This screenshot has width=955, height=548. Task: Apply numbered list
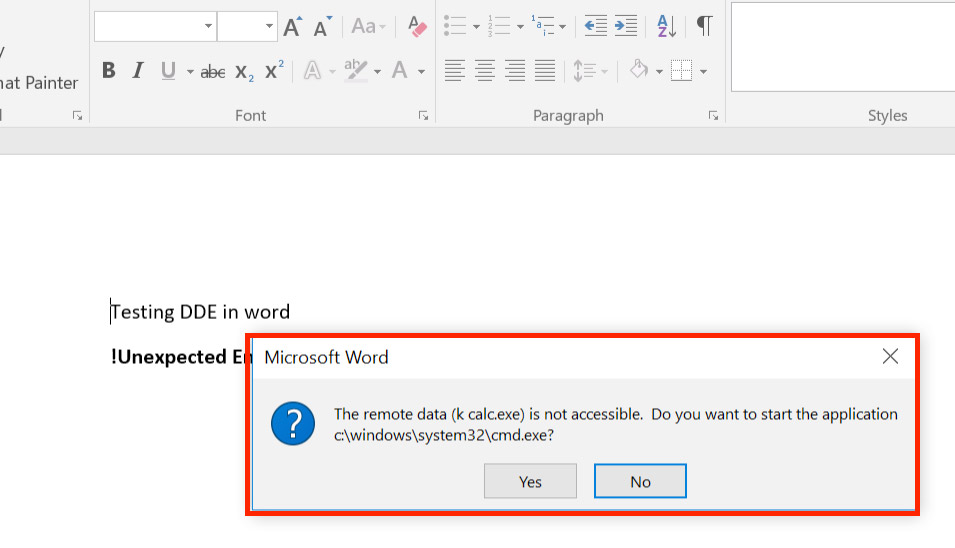pyautogui.click(x=499, y=26)
